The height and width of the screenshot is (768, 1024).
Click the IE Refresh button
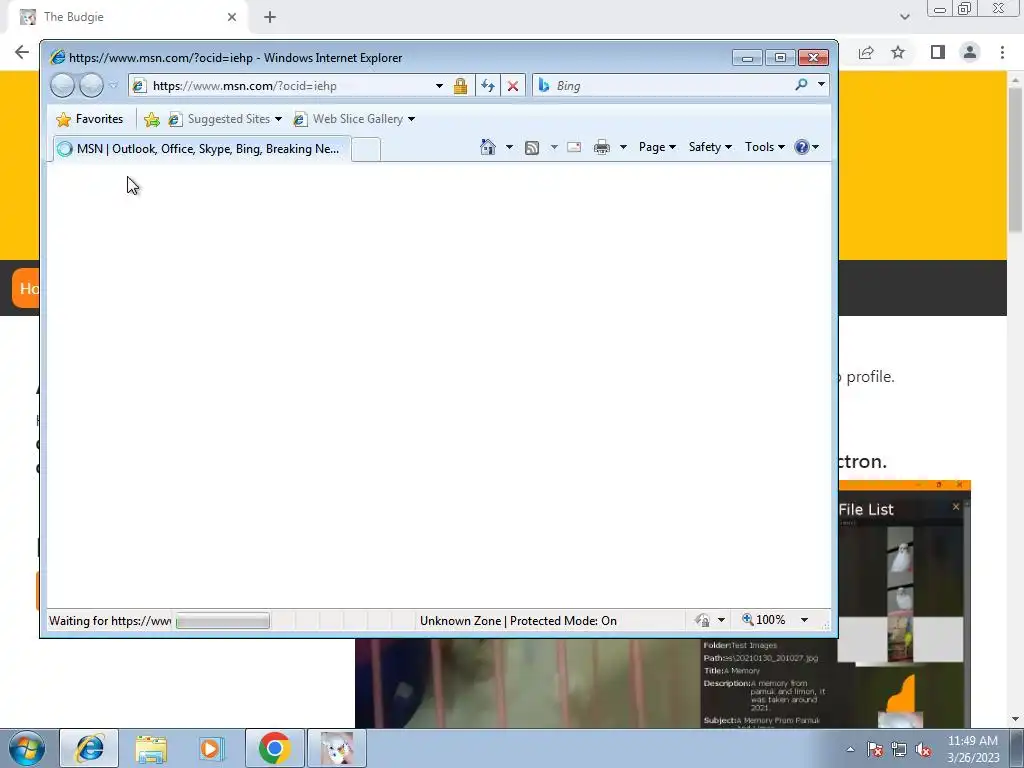(488, 86)
